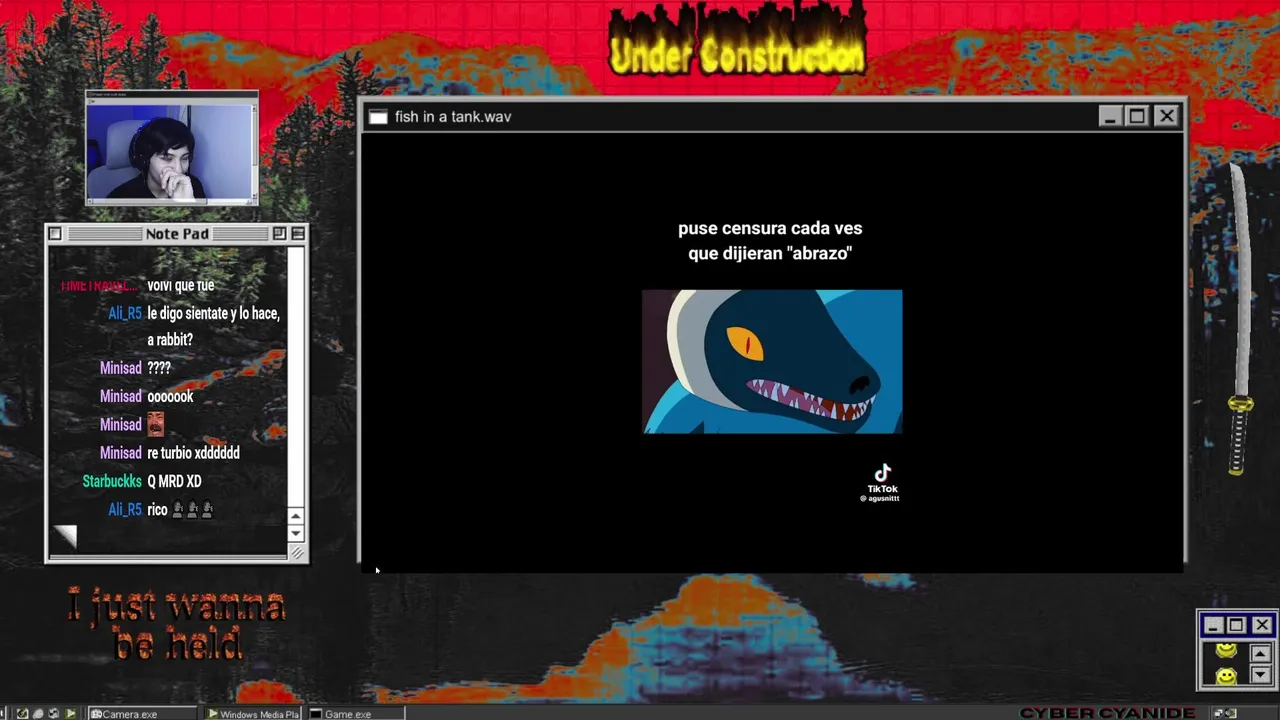Close the smiley emoji widget window
This screenshot has width=1280, height=720.
click(1262, 625)
